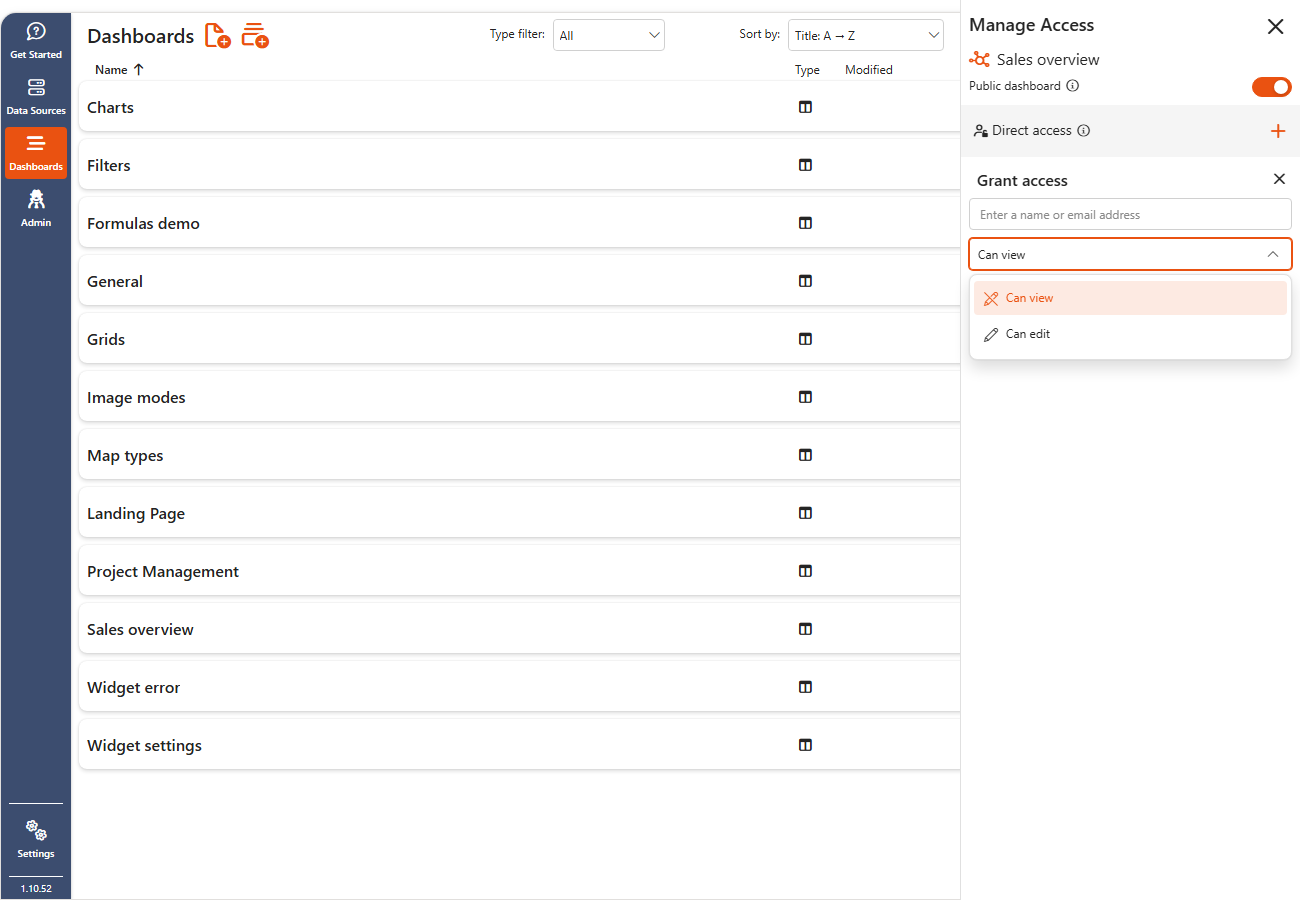Click the type icon in Charts row
The image size is (1300, 900).
tap(805, 107)
